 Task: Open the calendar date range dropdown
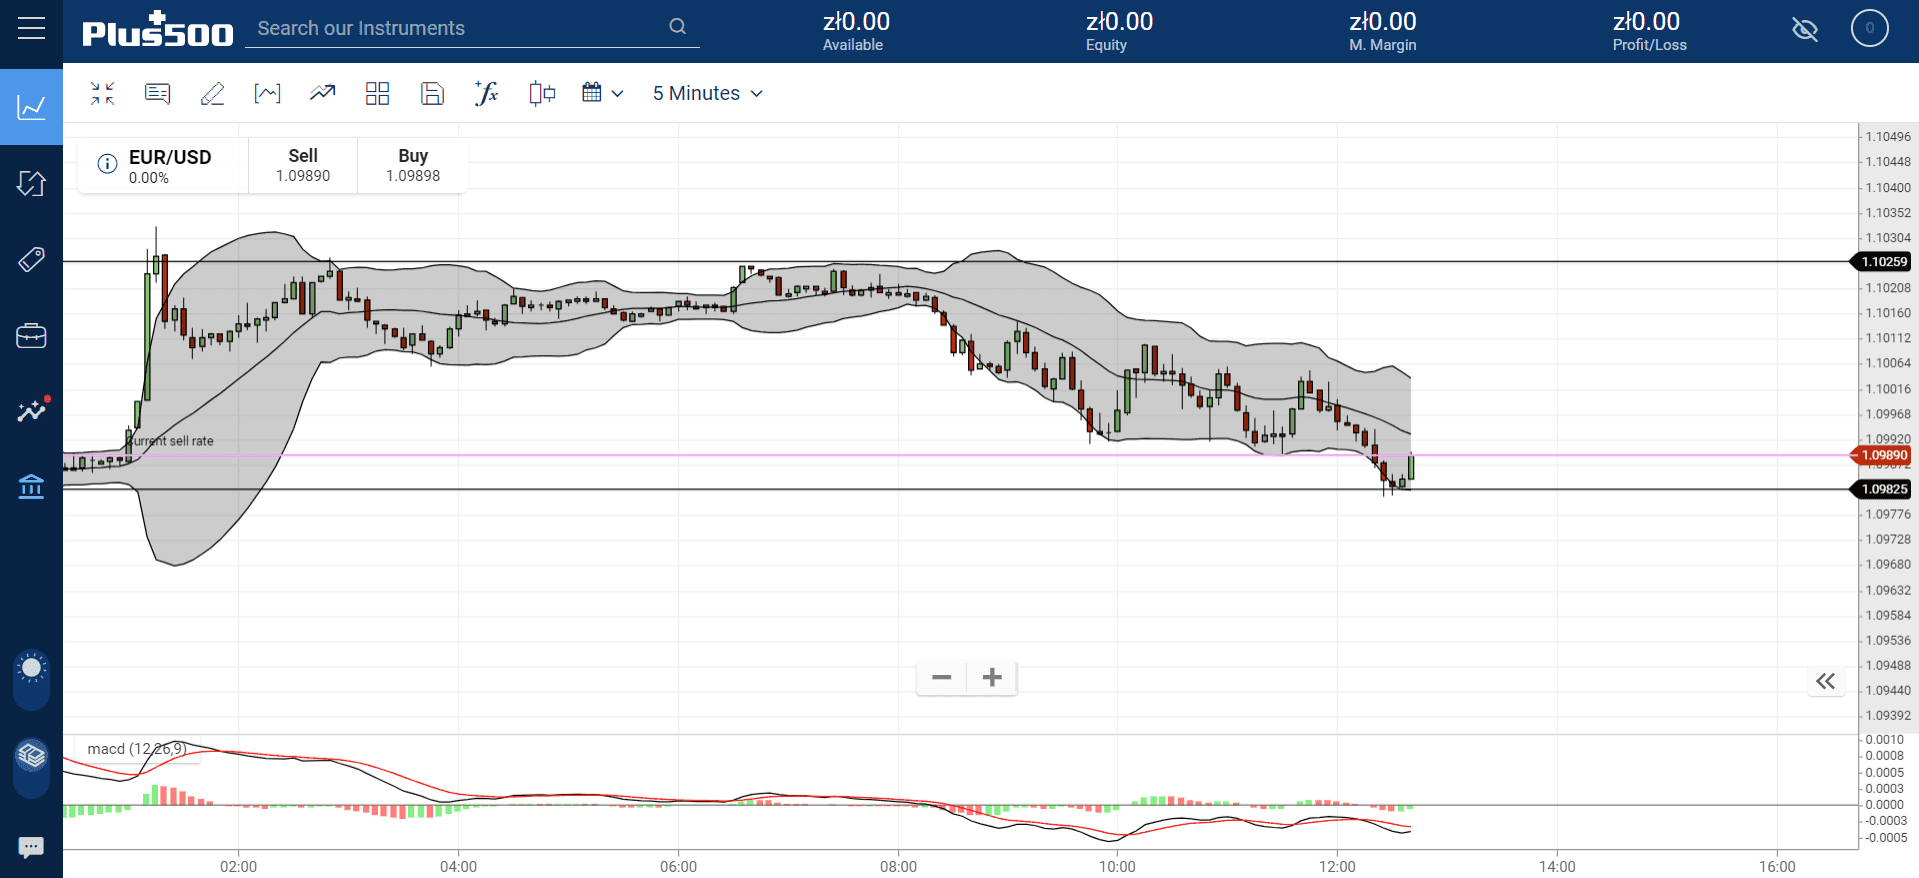[x=603, y=93]
